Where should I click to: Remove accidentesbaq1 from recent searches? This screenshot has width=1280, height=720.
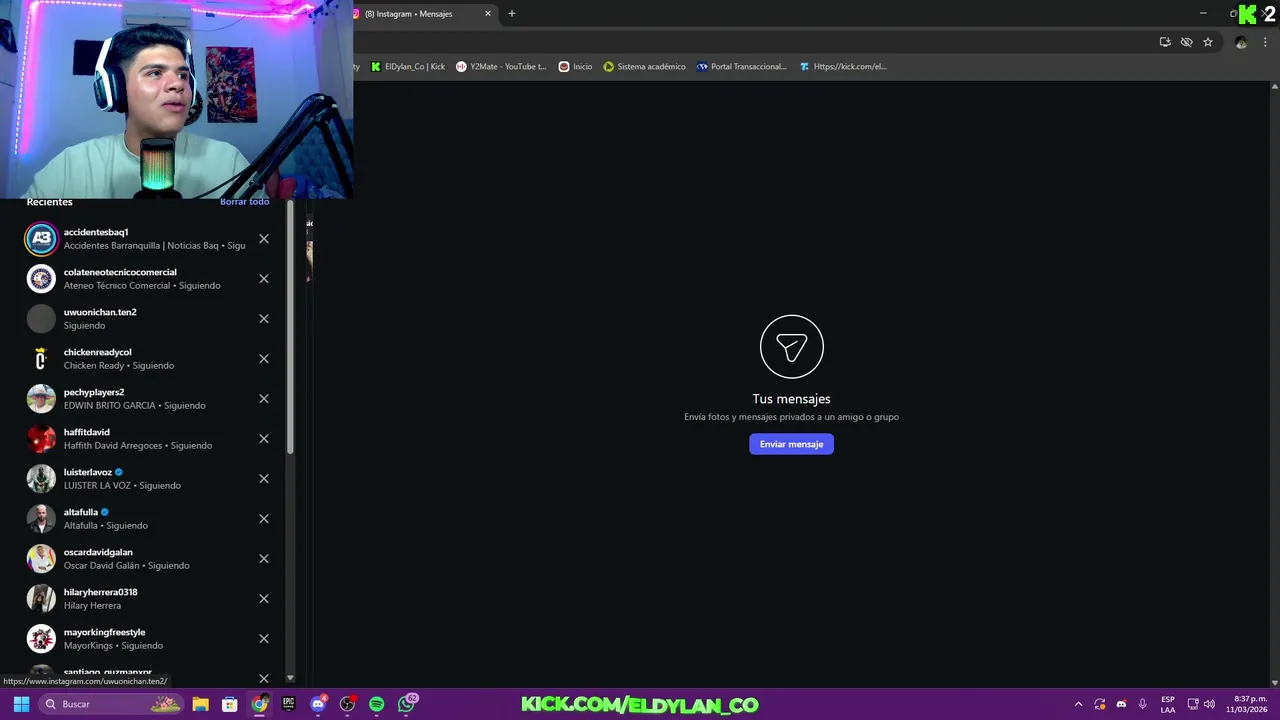[x=264, y=239]
